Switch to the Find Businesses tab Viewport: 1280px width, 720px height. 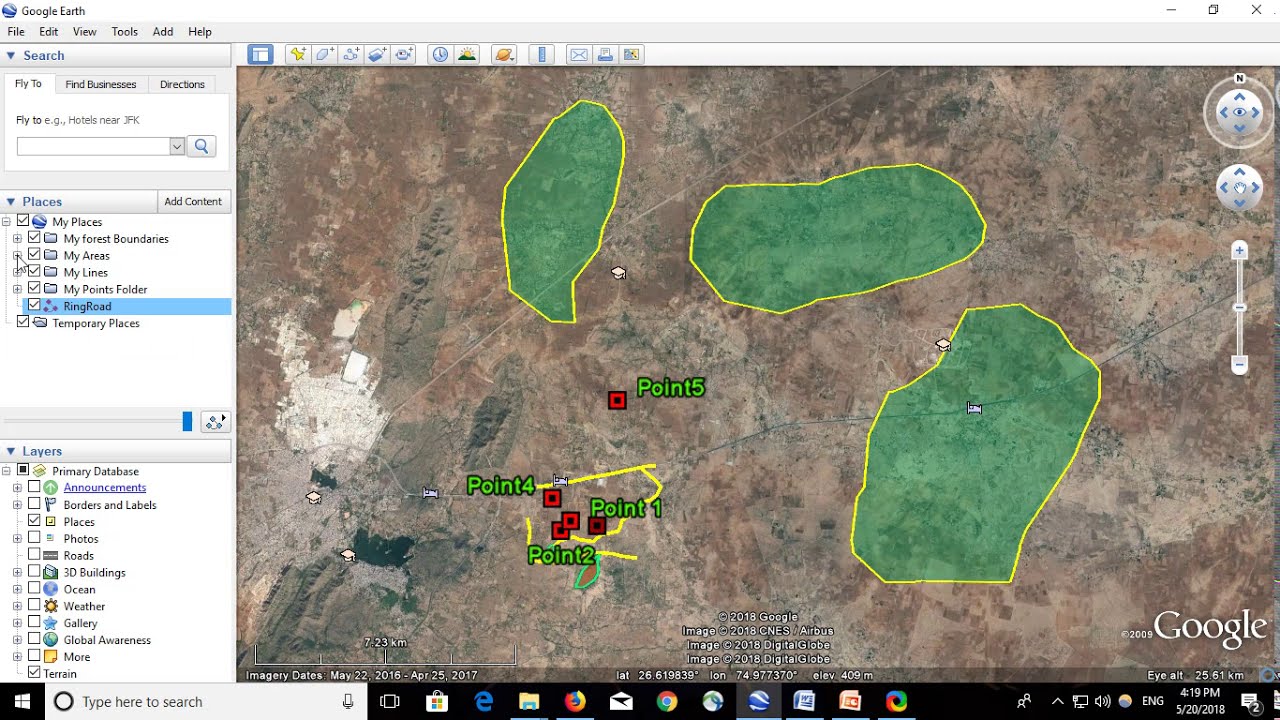click(100, 84)
